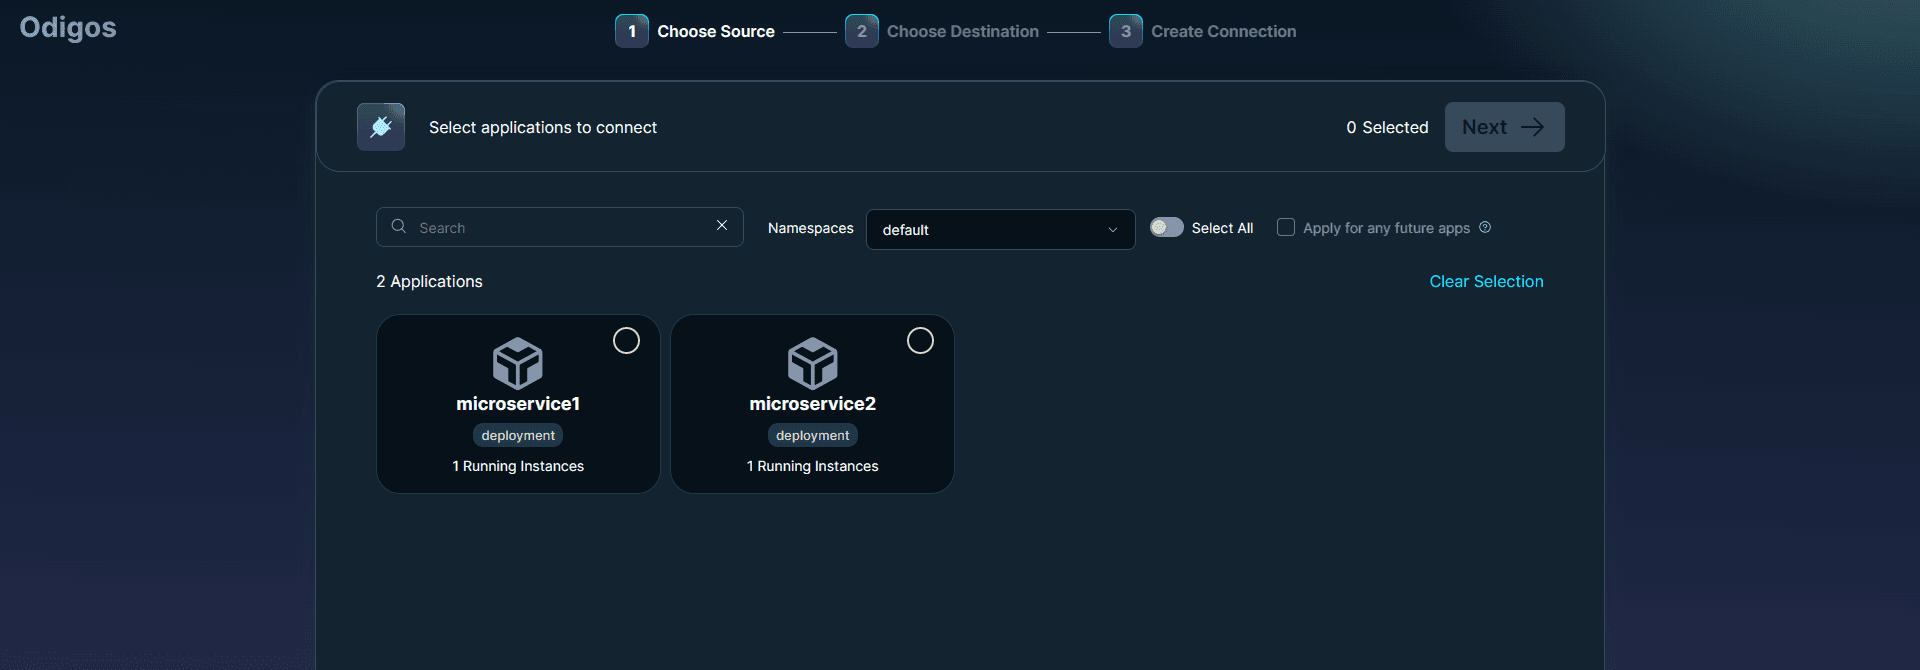Image resolution: width=1920 pixels, height=670 pixels.
Task: Open the Namespaces dropdown
Action: tap(1000, 229)
